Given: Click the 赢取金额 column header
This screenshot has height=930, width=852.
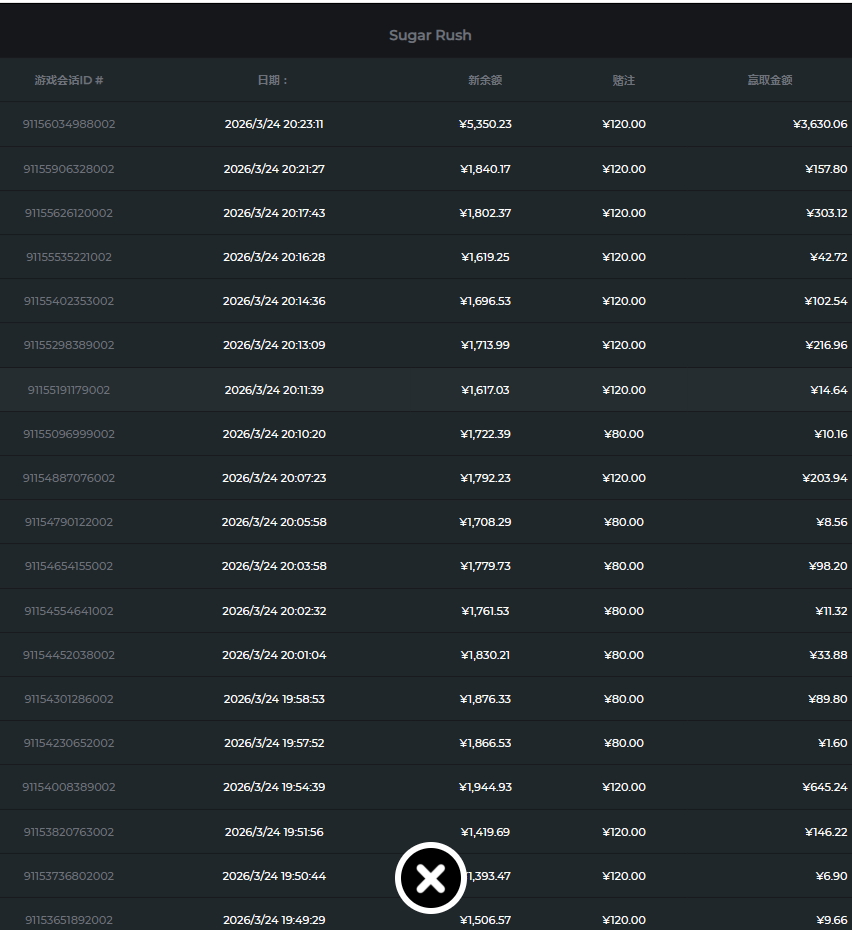Looking at the screenshot, I should 770,80.
